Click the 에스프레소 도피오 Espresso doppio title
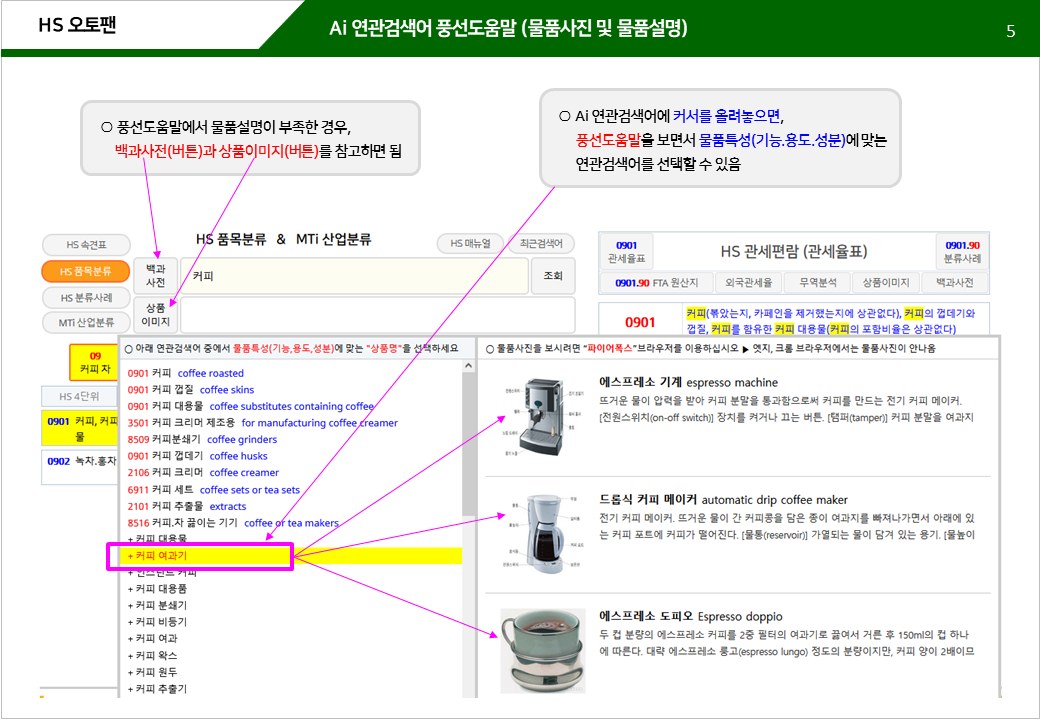Image resolution: width=1040 pixels, height=720 pixels. click(x=690, y=617)
